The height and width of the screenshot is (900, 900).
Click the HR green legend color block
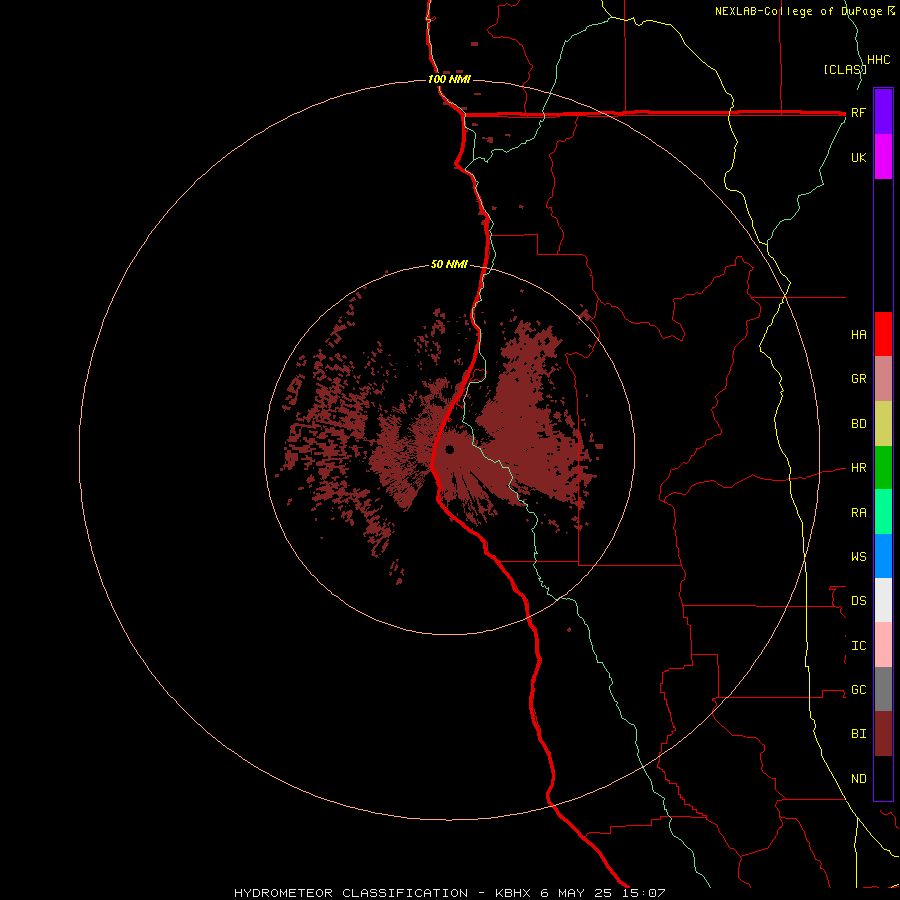click(883, 468)
